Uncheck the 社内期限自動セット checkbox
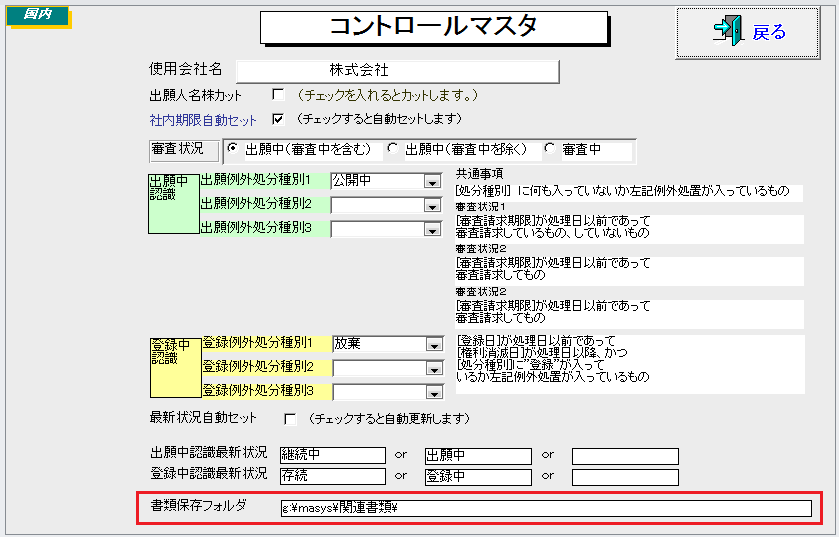Image resolution: width=839 pixels, height=537 pixels. pyautogui.click(x=278, y=119)
